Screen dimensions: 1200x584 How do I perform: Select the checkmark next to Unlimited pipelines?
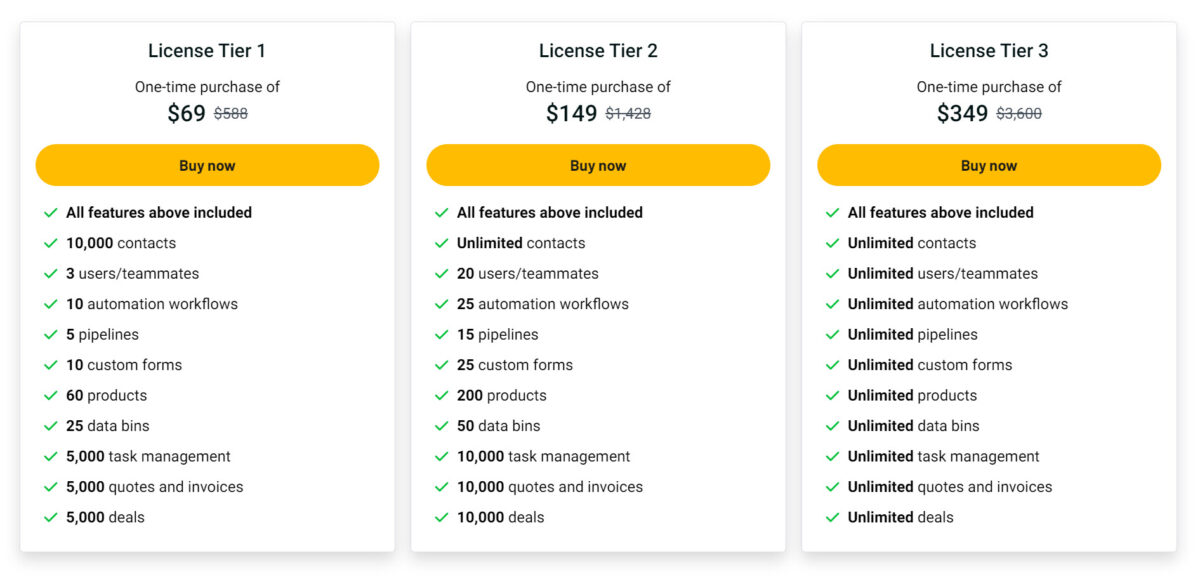click(x=831, y=334)
